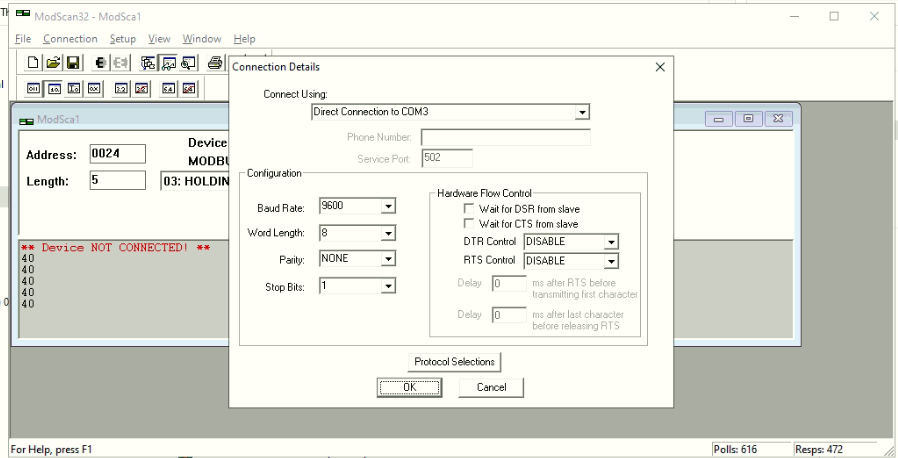This screenshot has height=458, width=898.
Task: Click the Print toolbar icon
Action: [x=215, y=62]
